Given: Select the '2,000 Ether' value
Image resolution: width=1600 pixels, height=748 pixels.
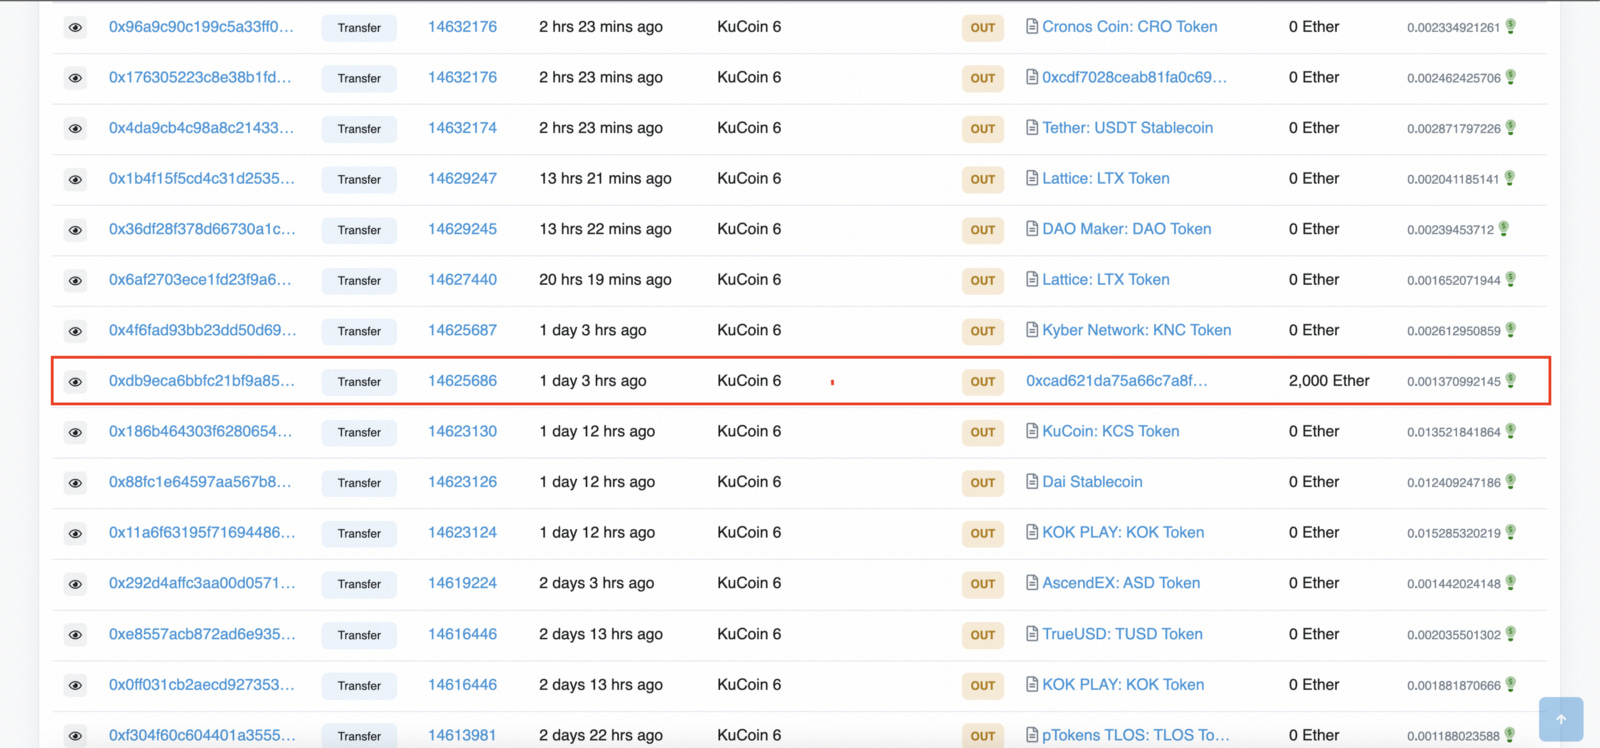Looking at the screenshot, I should (x=1329, y=381).
